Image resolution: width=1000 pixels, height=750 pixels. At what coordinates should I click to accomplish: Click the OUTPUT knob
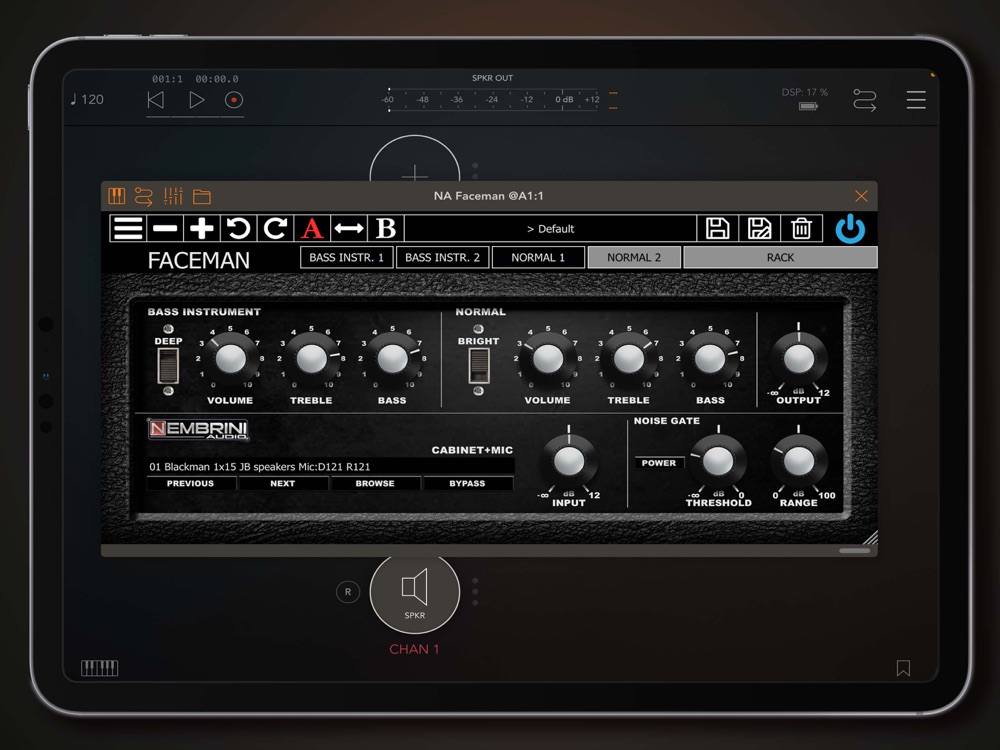[798, 359]
